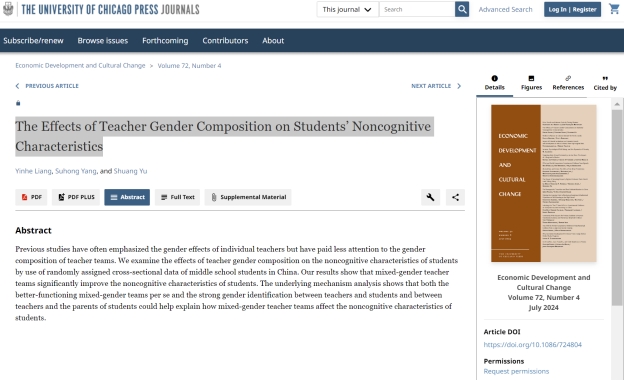Open the PDF PLUS version

click(x=76, y=197)
